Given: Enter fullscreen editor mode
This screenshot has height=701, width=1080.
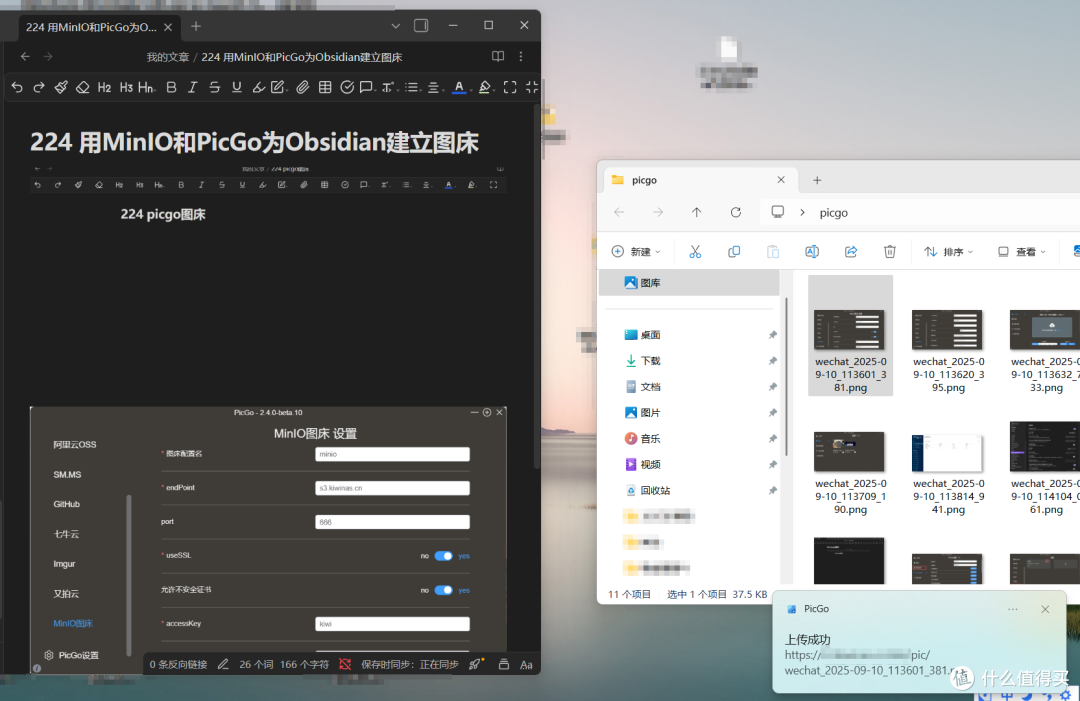Looking at the screenshot, I should [x=510, y=87].
